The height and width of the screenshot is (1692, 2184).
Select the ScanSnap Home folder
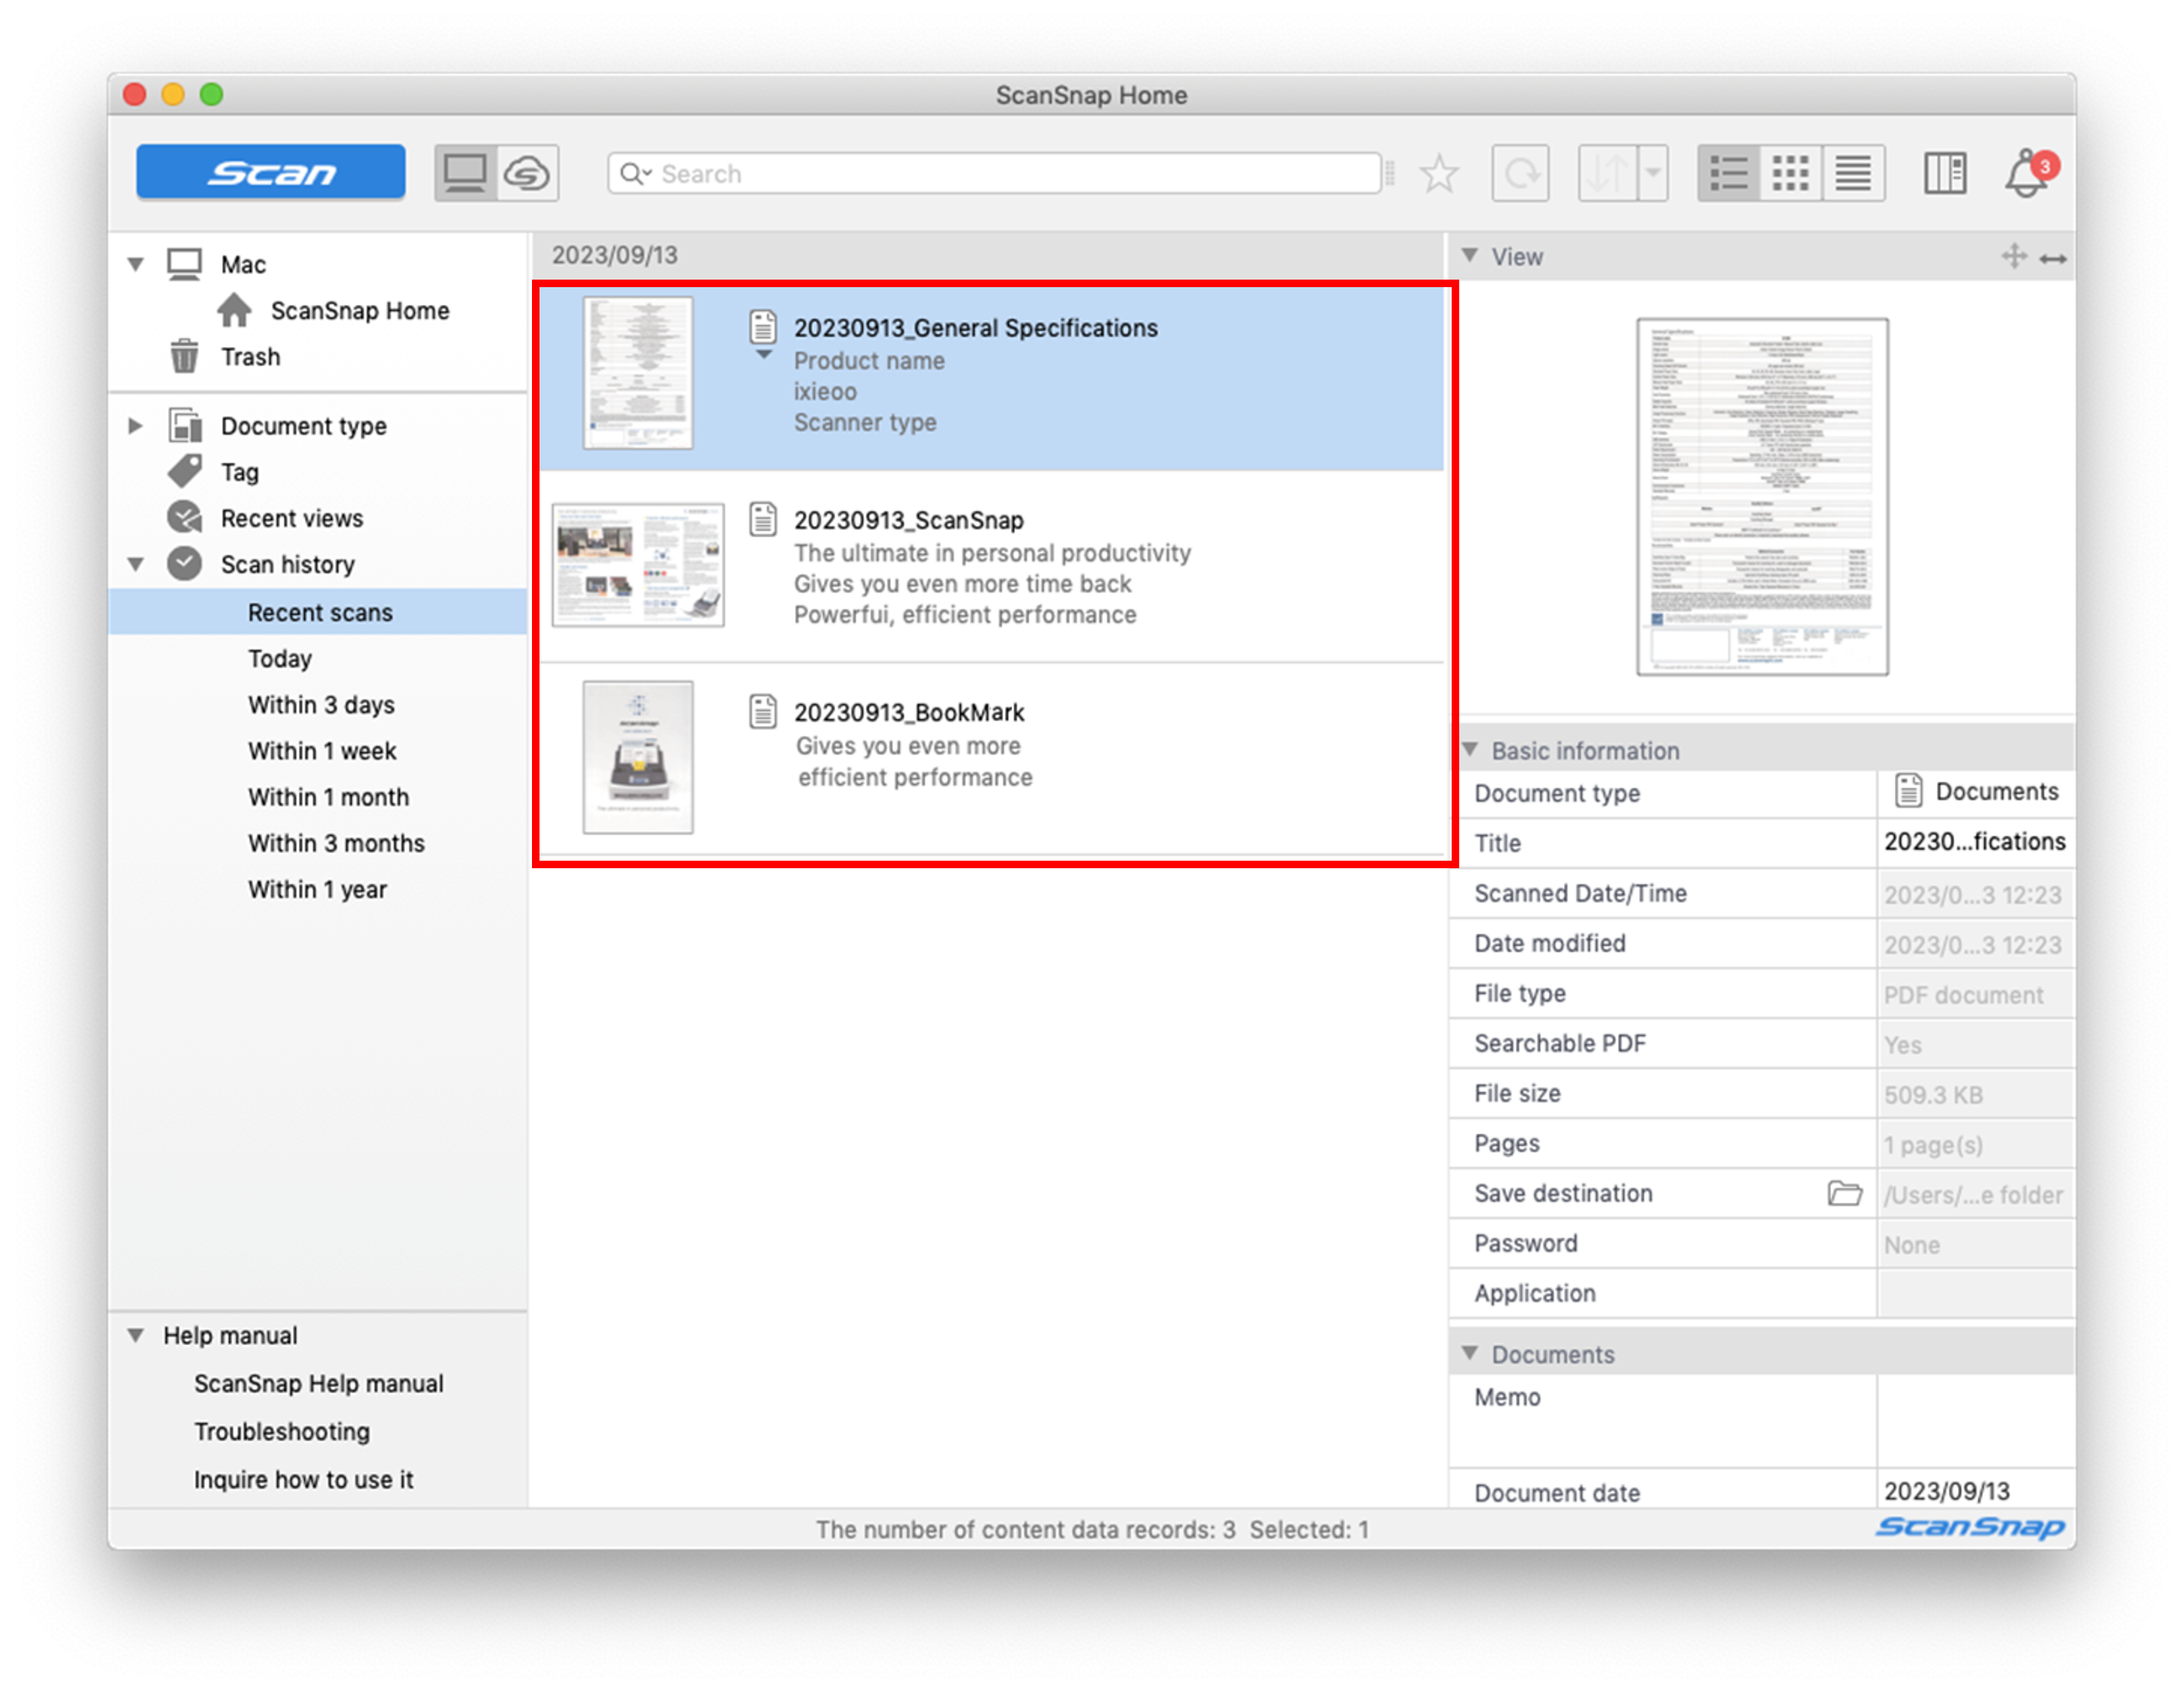pyautogui.click(x=359, y=311)
